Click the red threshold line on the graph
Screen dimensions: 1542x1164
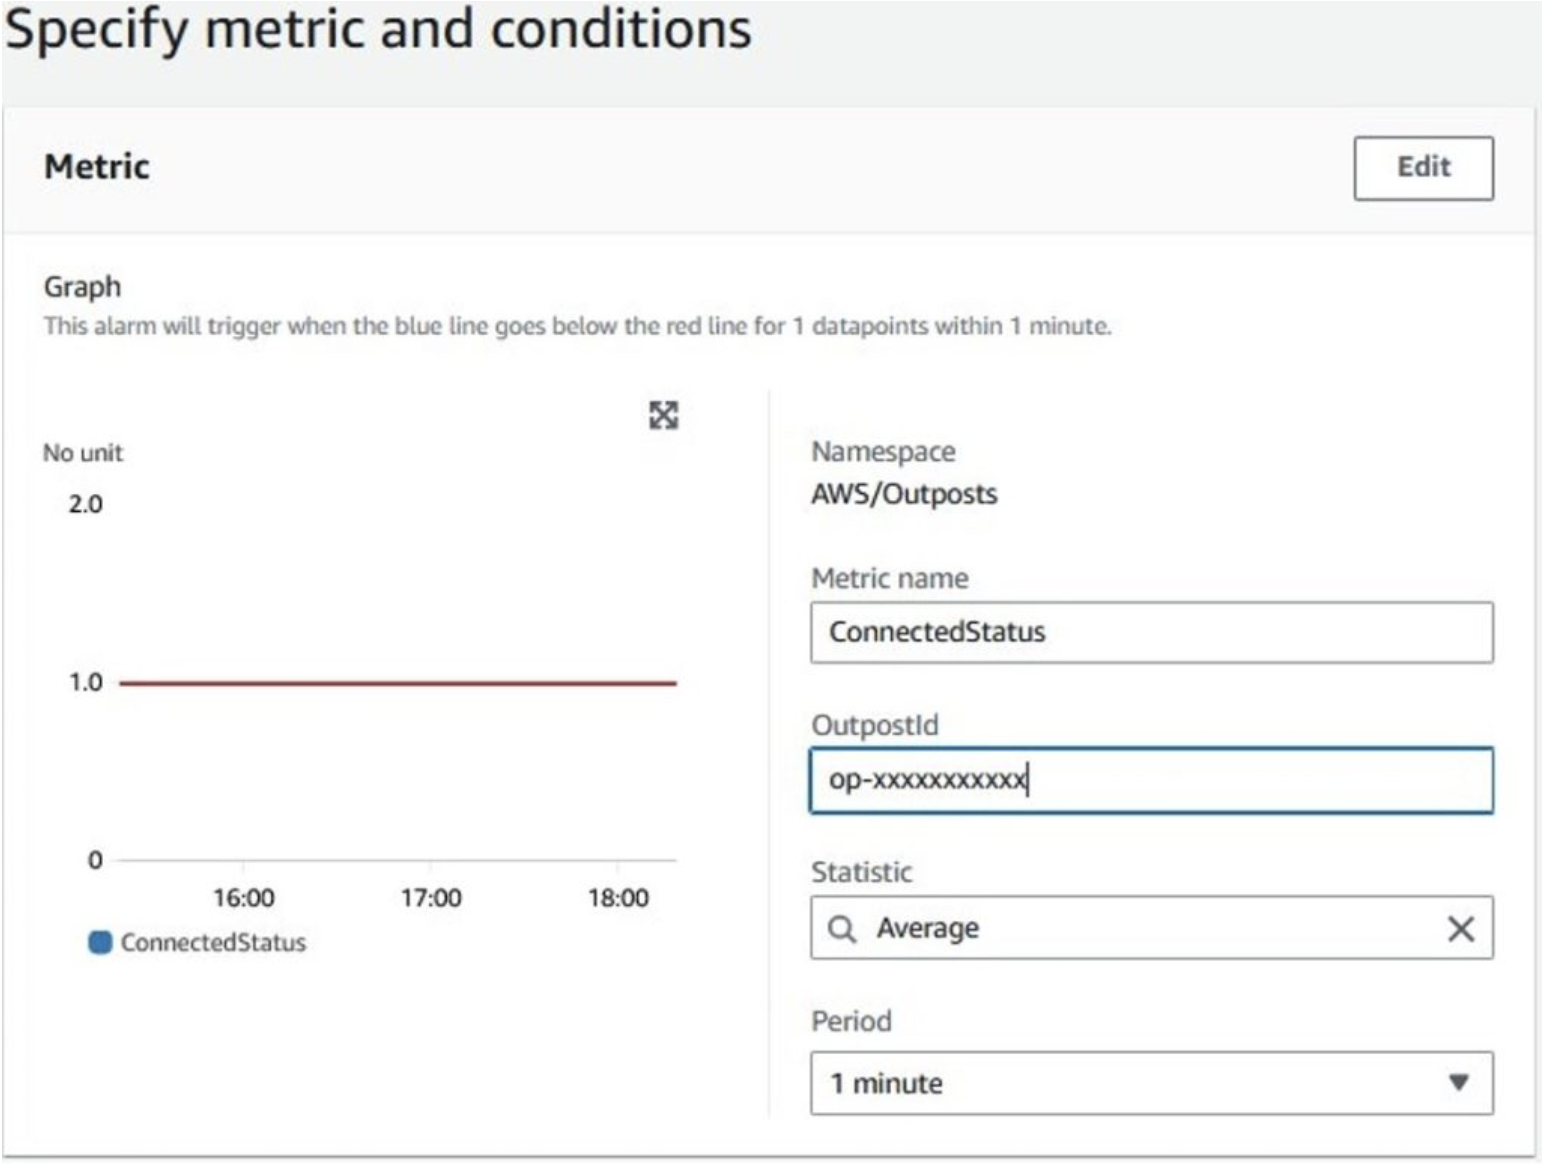coord(398,683)
